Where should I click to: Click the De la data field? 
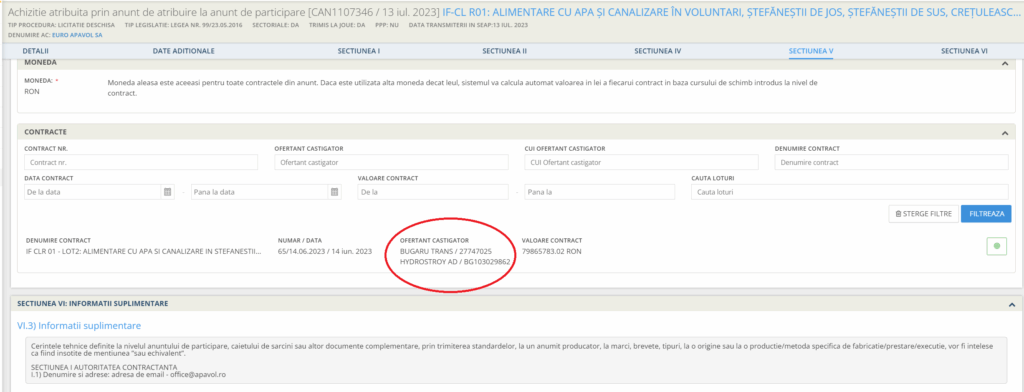click(x=92, y=192)
